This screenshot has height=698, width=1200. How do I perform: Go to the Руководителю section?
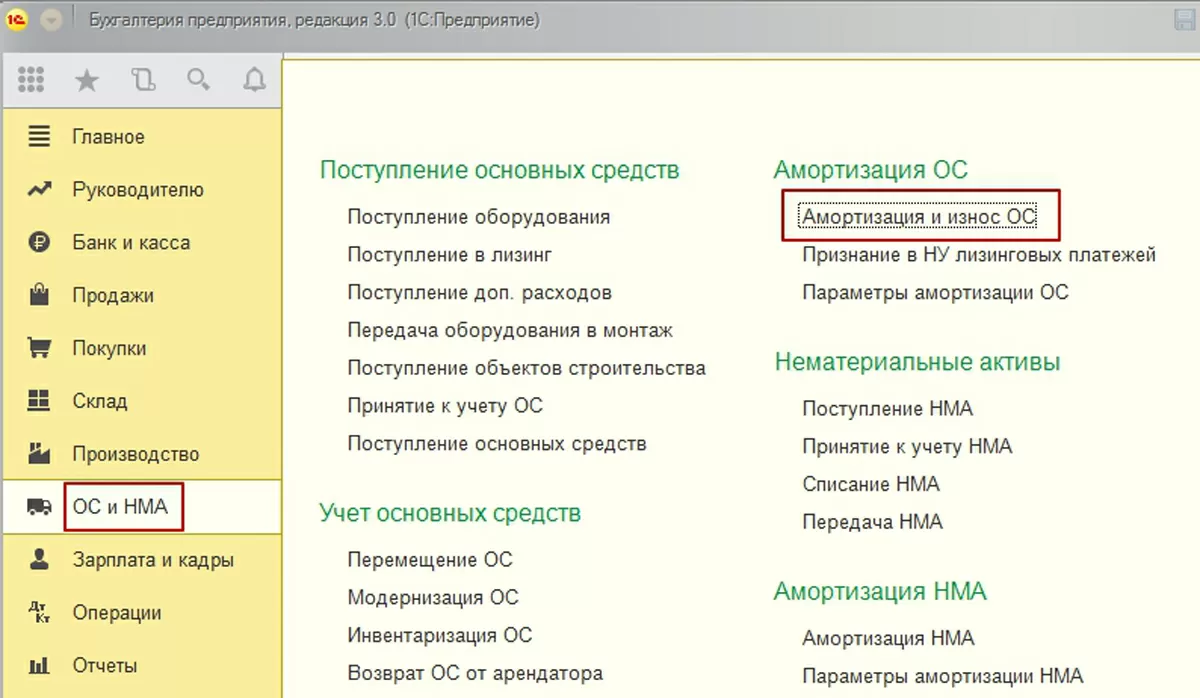click(x=138, y=190)
